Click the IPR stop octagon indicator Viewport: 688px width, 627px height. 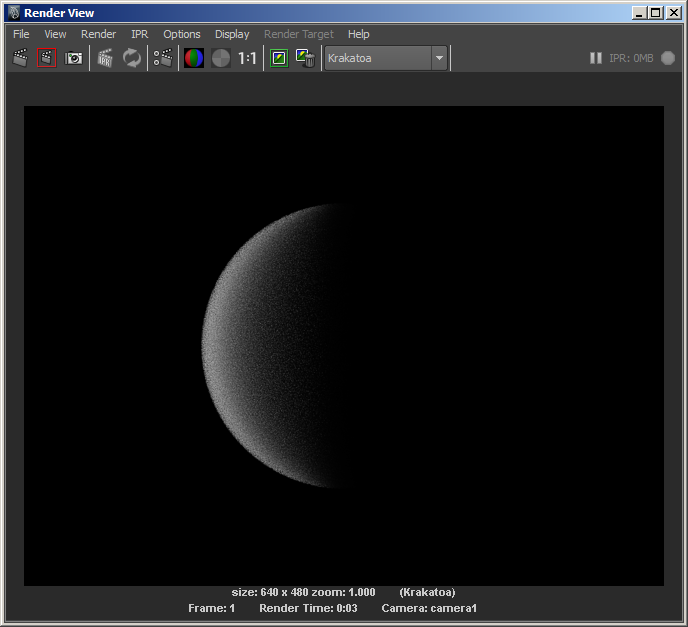pyautogui.click(x=668, y=58)
